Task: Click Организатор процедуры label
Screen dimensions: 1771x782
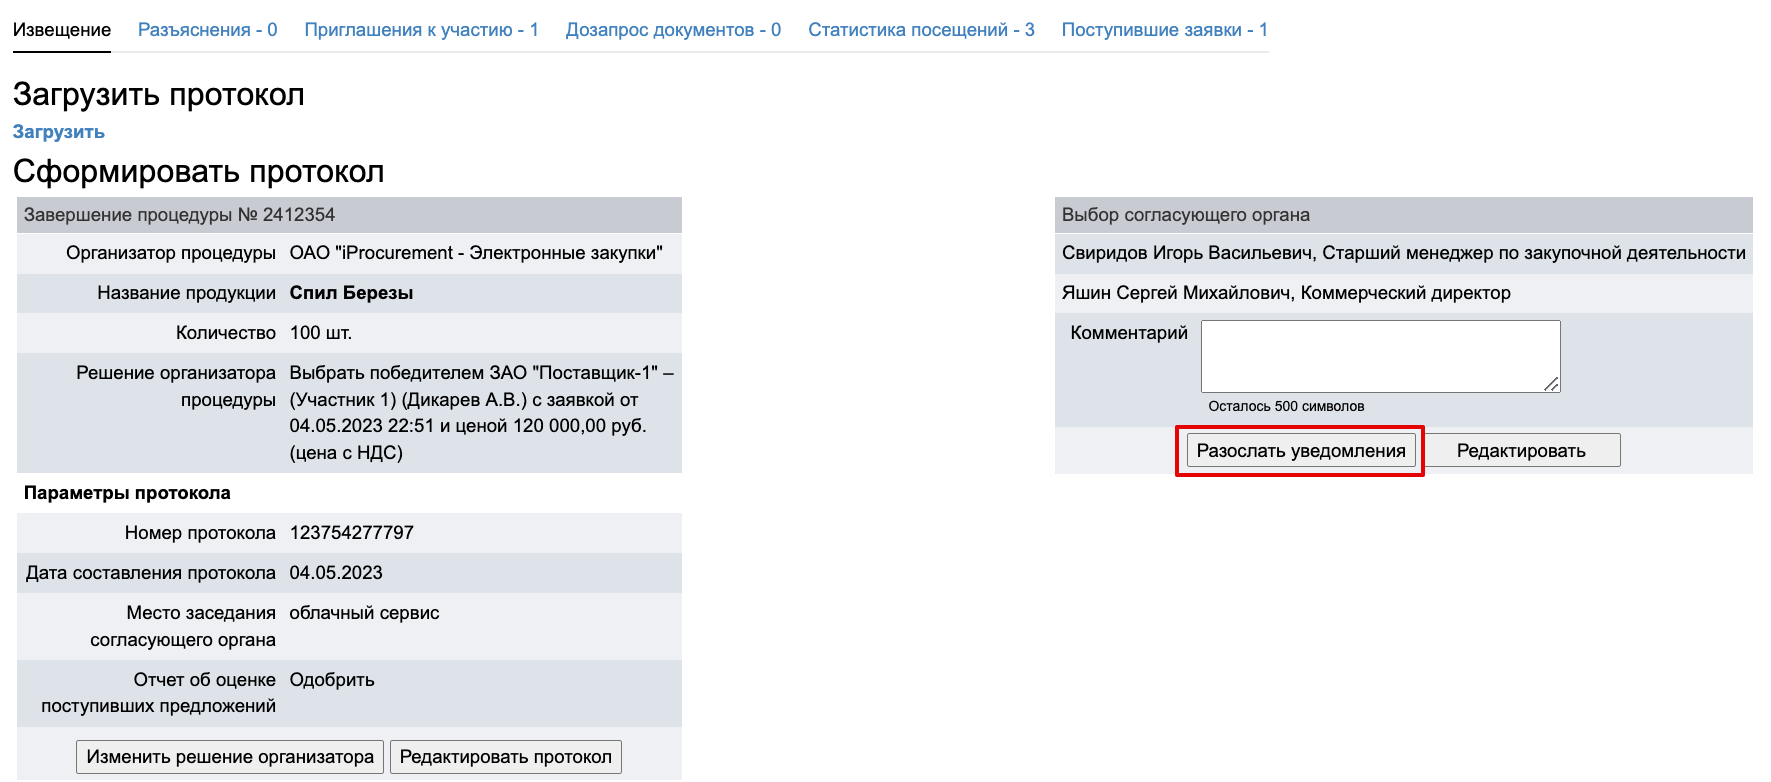Action: [171, 253]
